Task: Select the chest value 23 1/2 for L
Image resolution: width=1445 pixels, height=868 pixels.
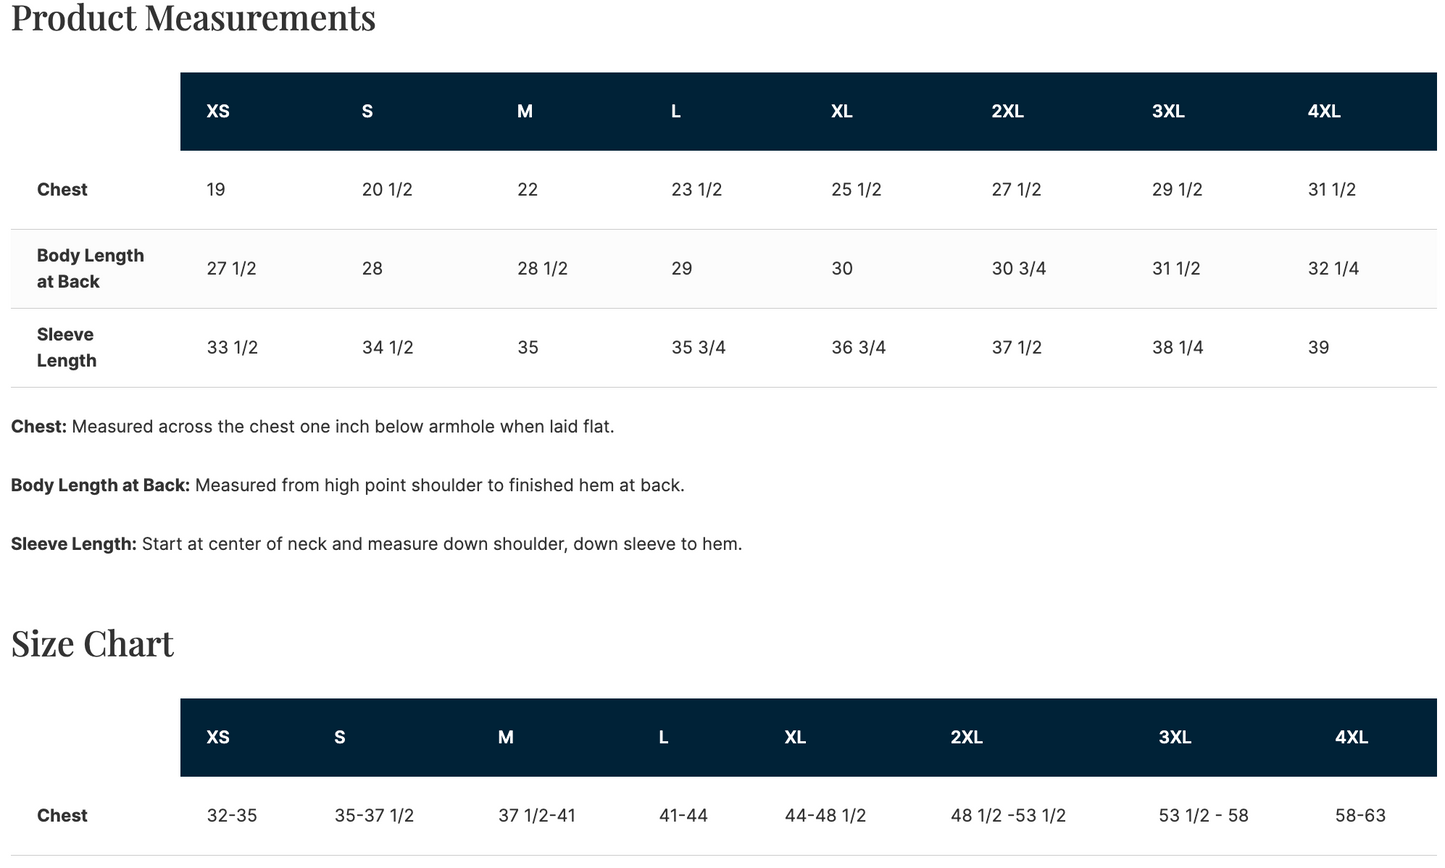Action: tap(696, 189)
